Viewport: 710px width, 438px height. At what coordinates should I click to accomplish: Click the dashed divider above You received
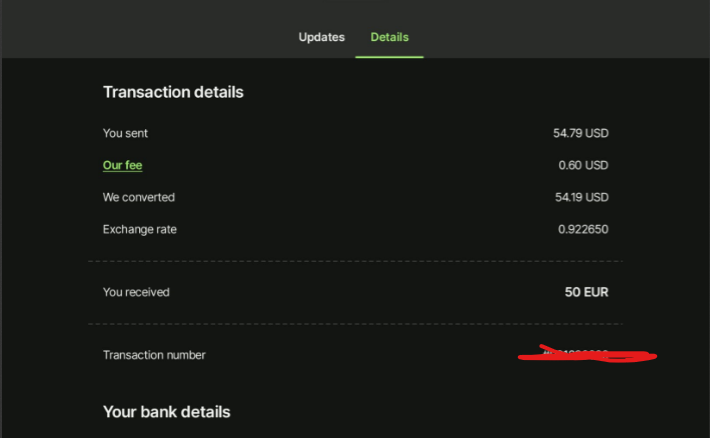tap(355, 261)
